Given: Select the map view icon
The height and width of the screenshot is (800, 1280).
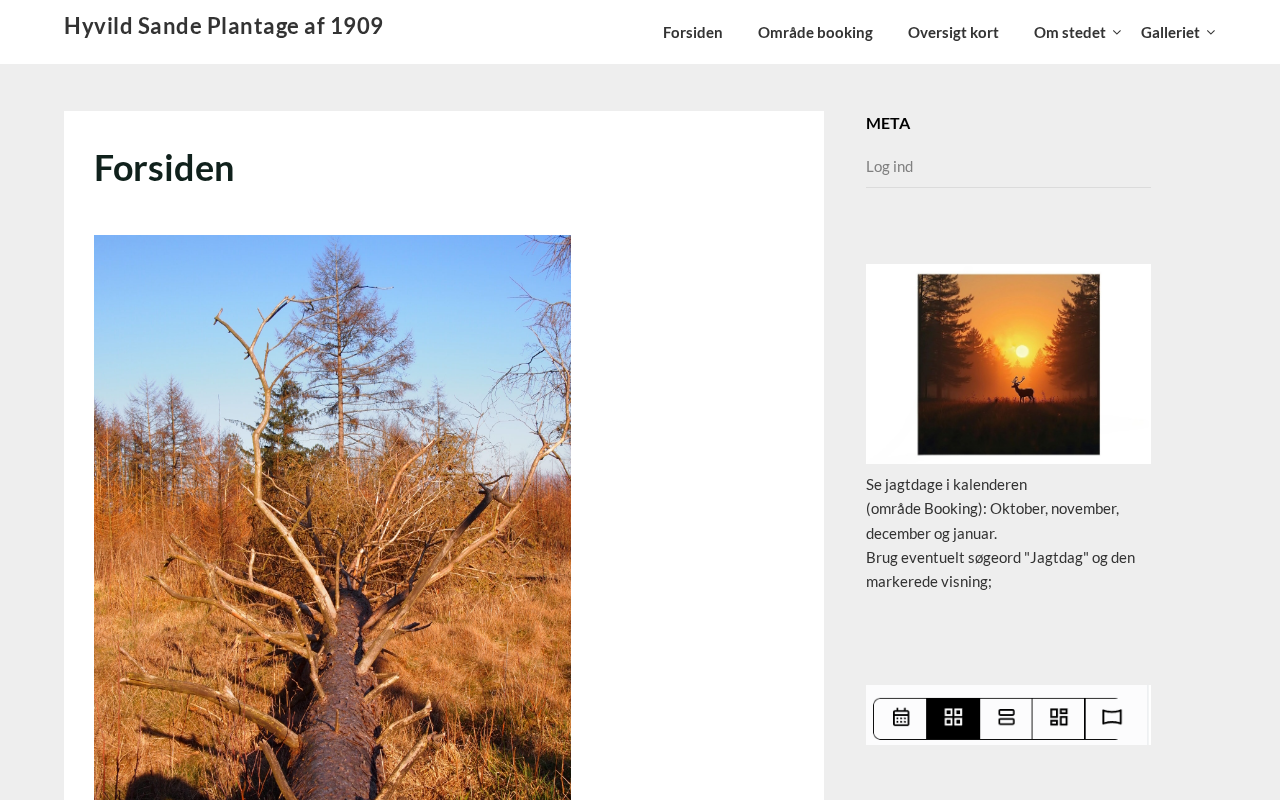Looking at the screenshot, I should point(1111,718).
